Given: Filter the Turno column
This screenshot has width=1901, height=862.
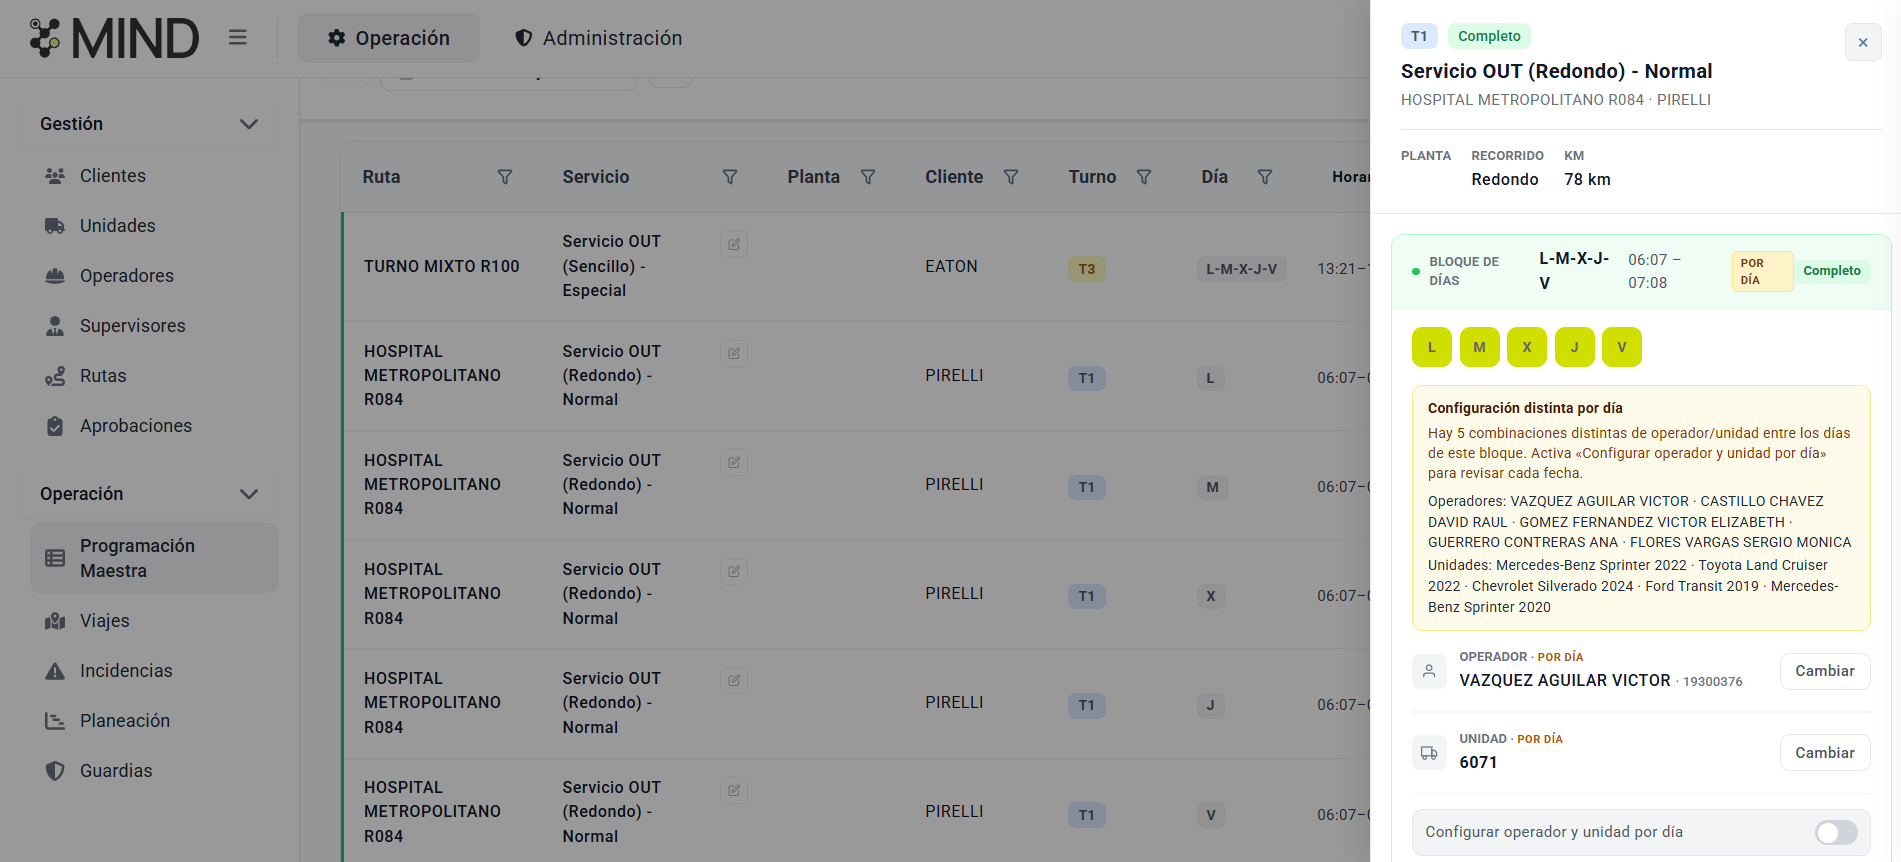Looking at the screenshot, I should tap(1144, 177).
